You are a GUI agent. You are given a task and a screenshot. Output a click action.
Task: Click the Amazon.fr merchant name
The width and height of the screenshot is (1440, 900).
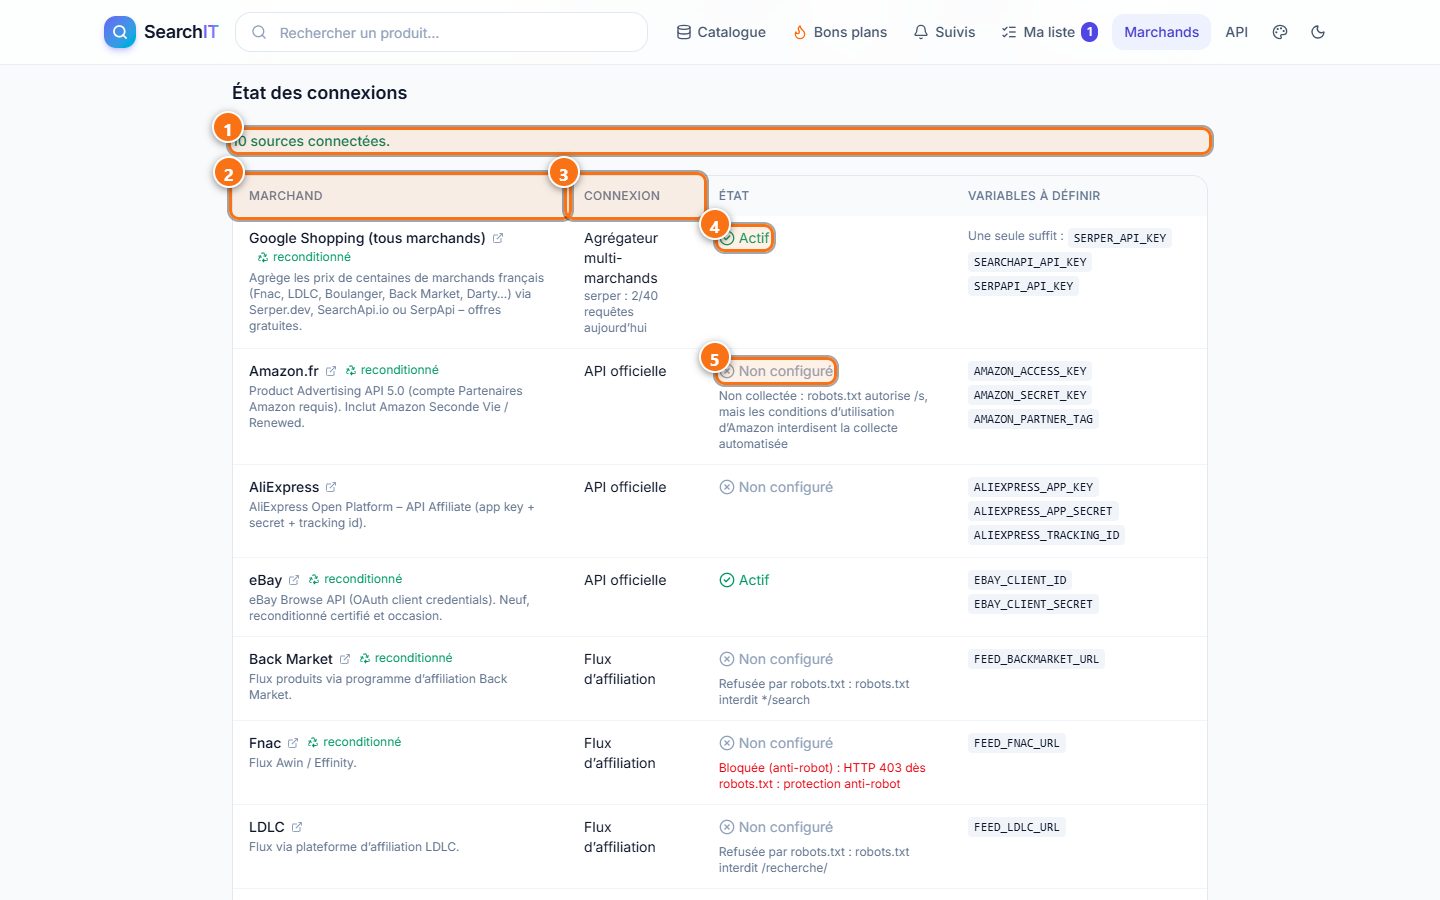[284, 371]
